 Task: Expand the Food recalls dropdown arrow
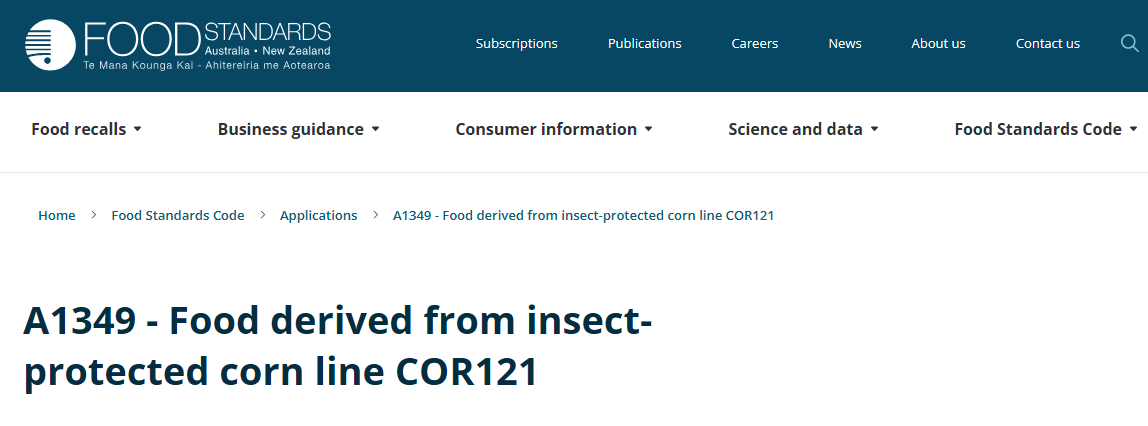point(138,129)
